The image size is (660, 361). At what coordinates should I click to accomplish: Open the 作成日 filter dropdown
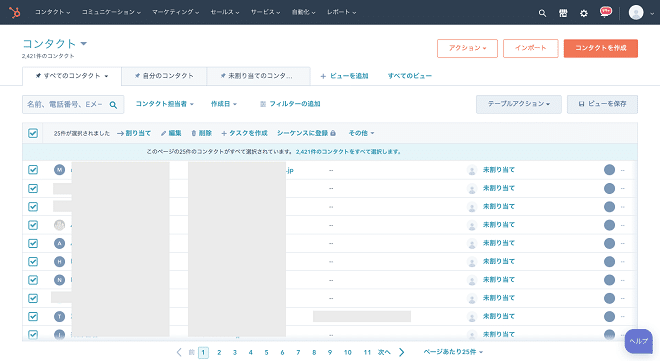tap(224, 104)
